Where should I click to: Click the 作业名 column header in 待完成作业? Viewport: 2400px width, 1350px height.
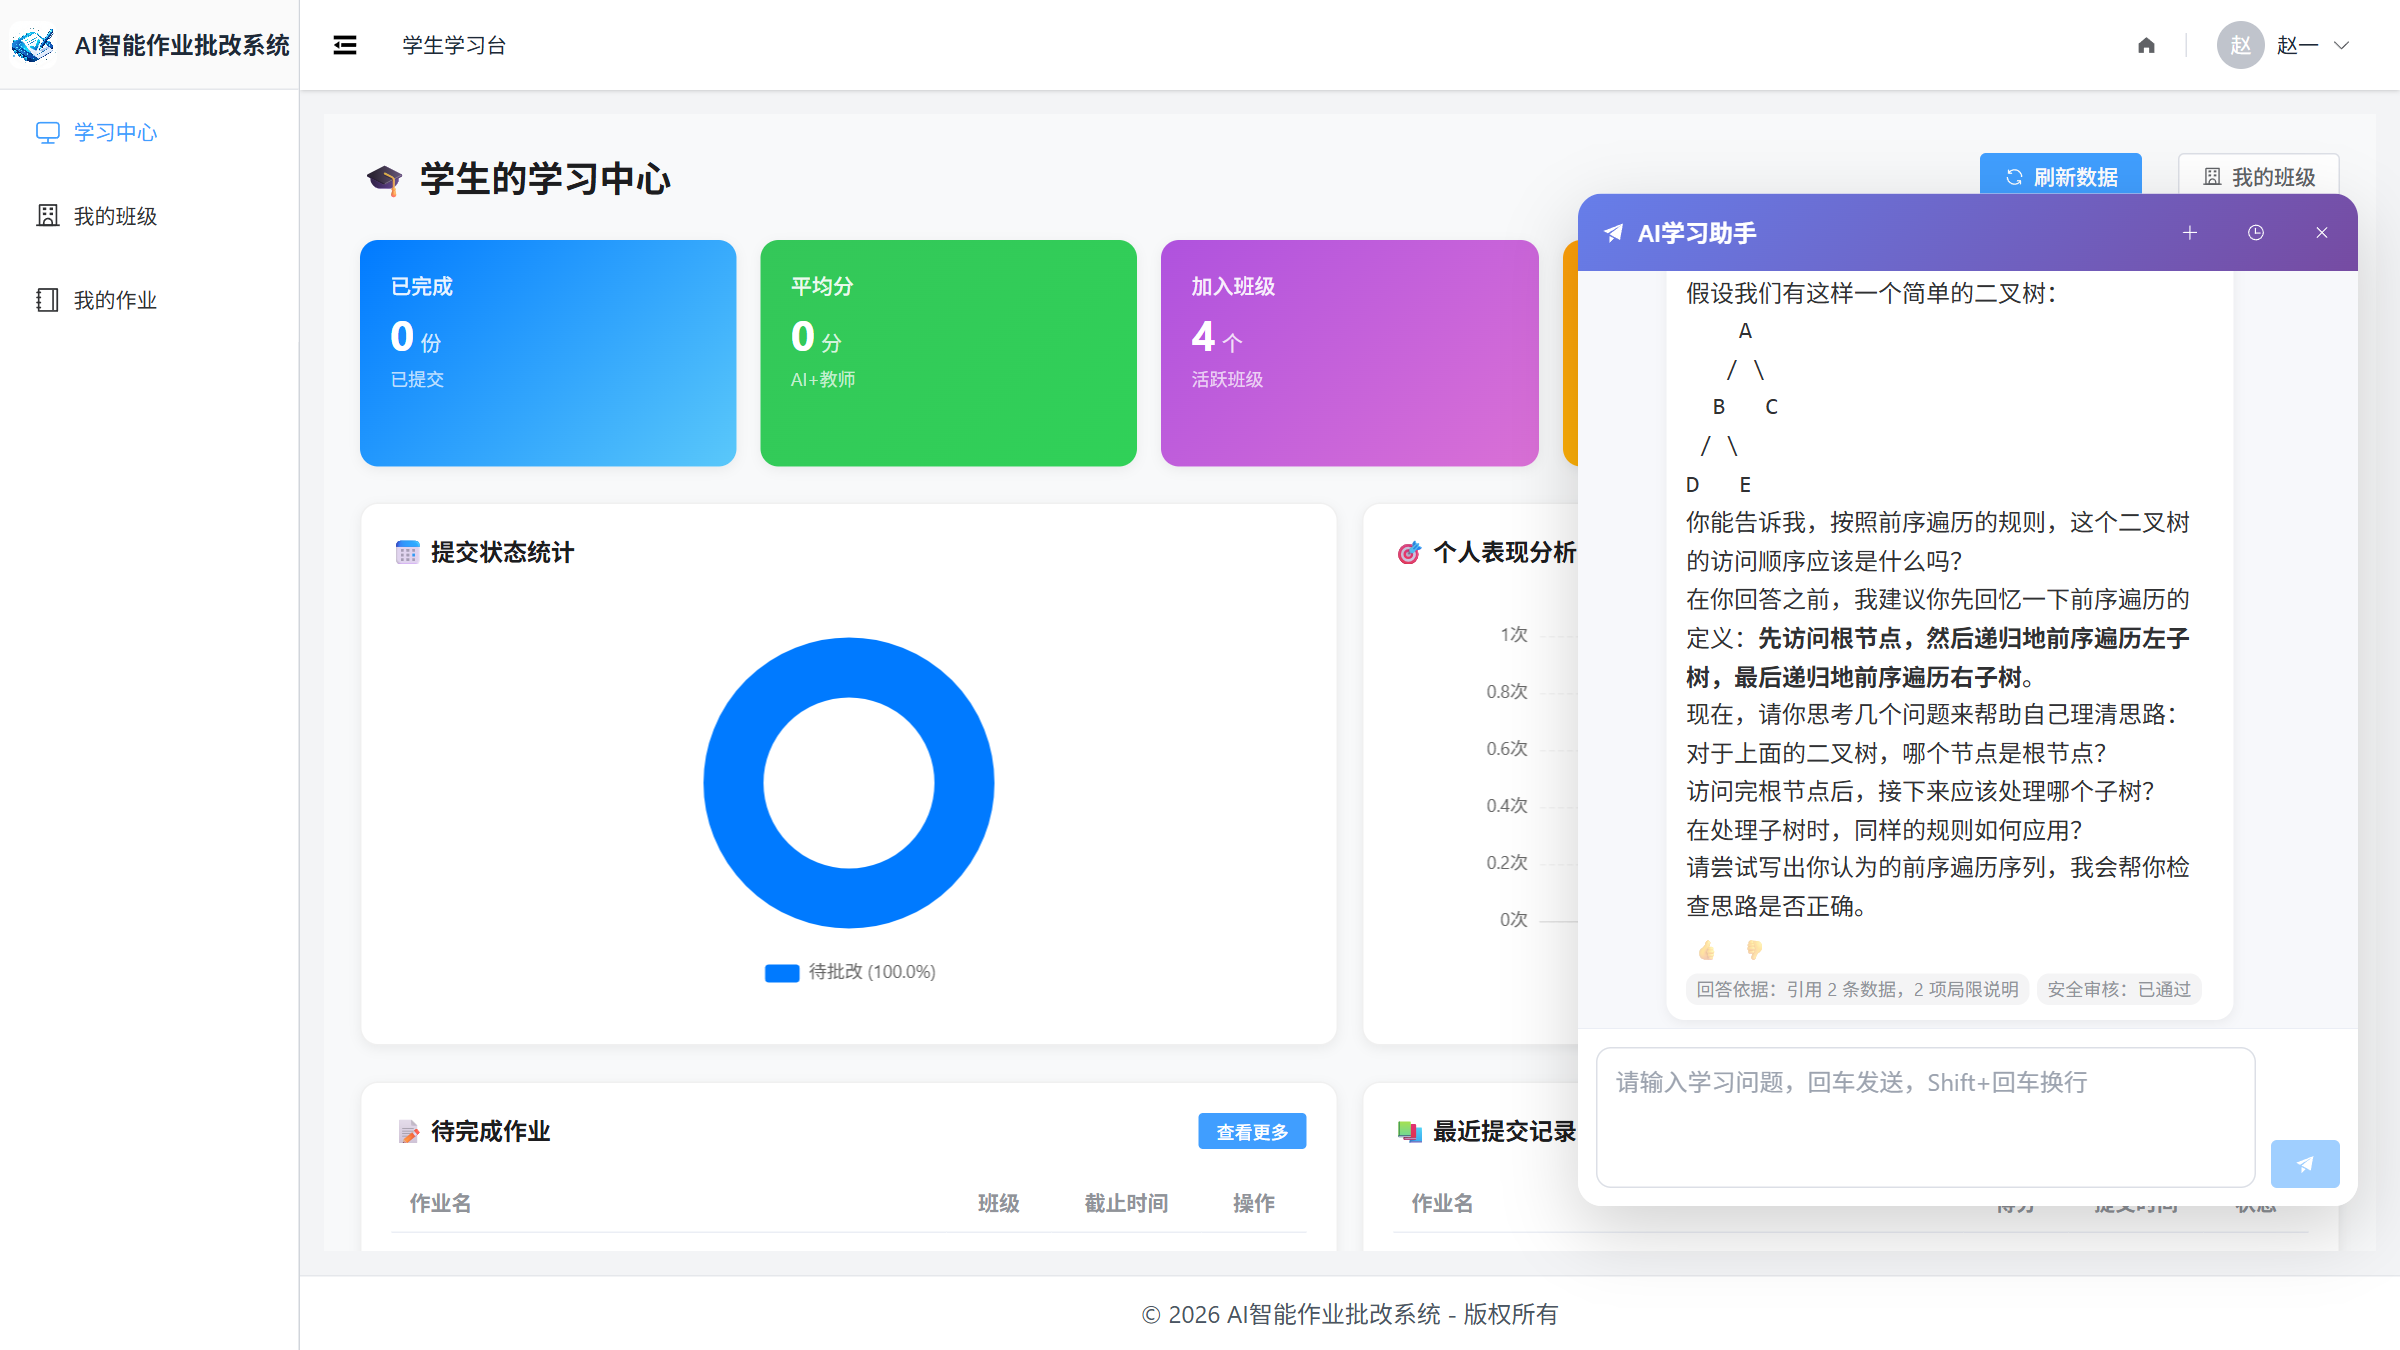tap(440, 1203)
